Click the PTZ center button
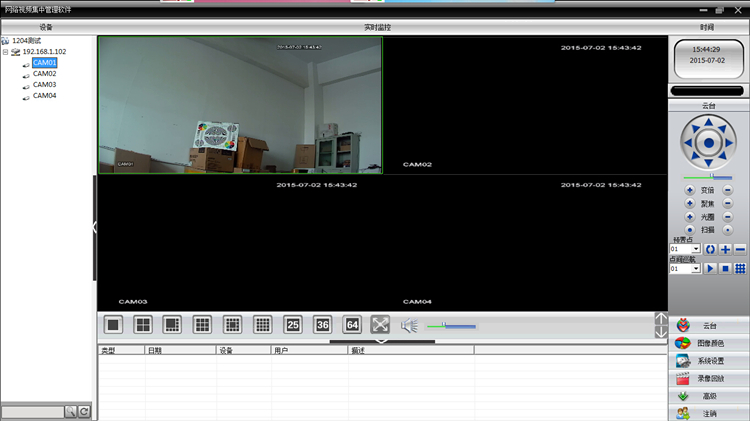 (x=708, y=143)
